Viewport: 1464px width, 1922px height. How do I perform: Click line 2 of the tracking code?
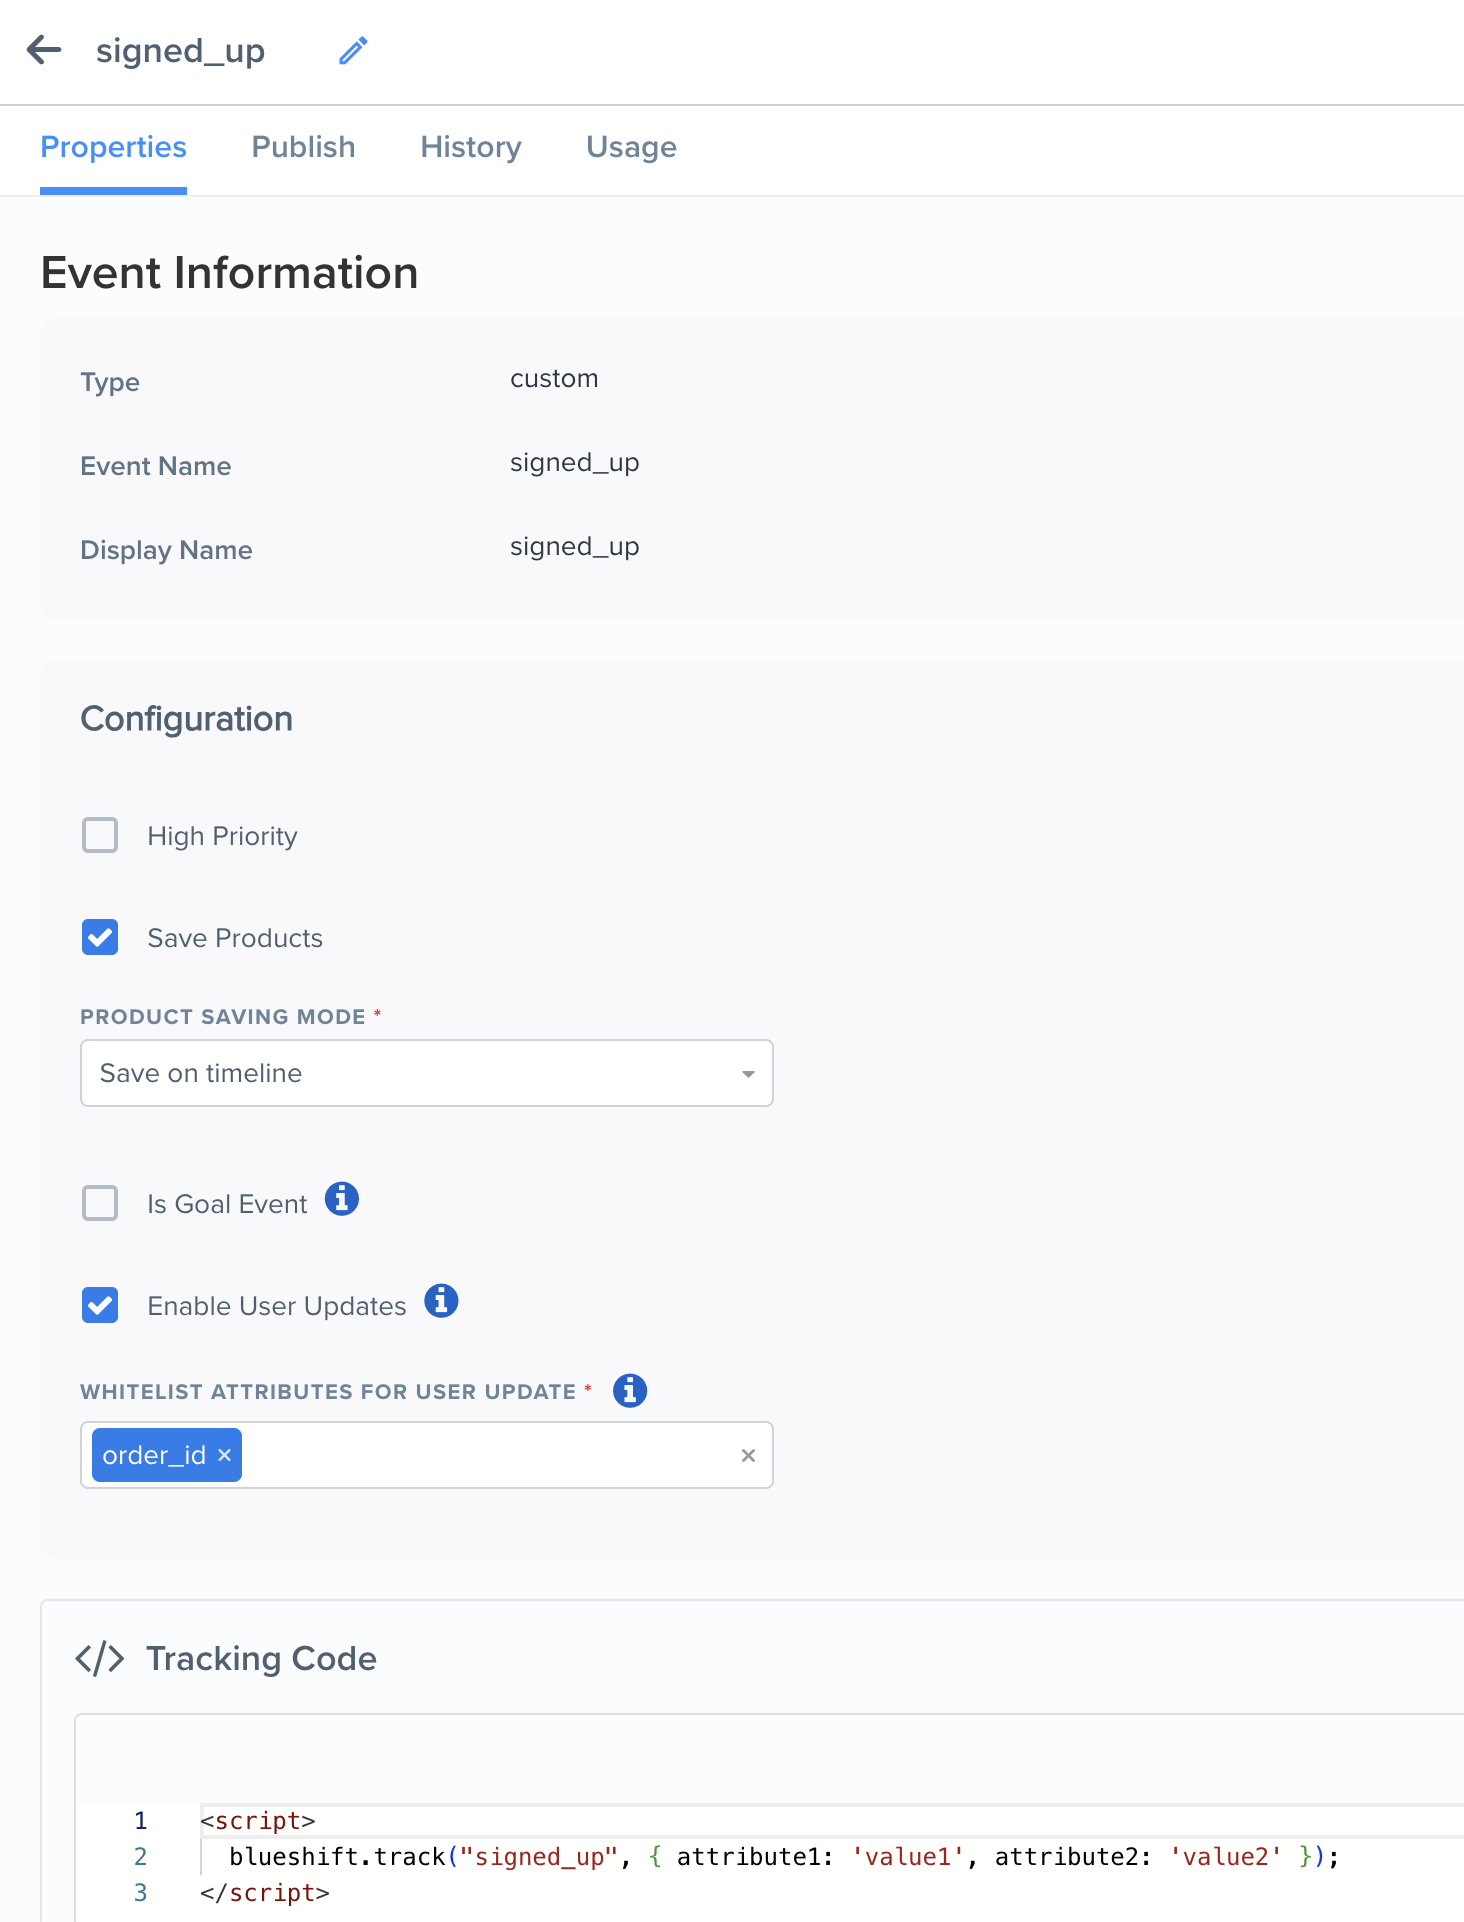(x=784, y=1857)
